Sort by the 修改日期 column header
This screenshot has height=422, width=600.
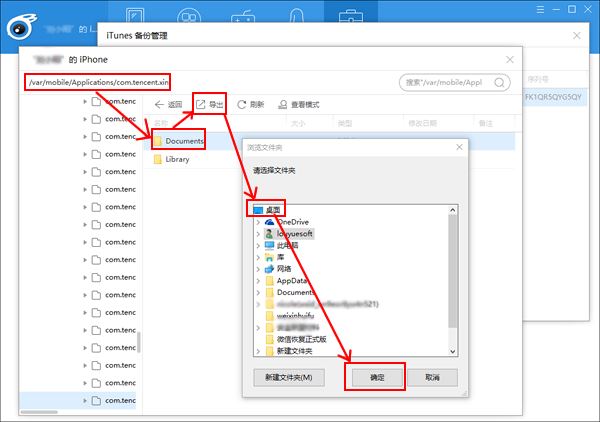tap(422, 123)
